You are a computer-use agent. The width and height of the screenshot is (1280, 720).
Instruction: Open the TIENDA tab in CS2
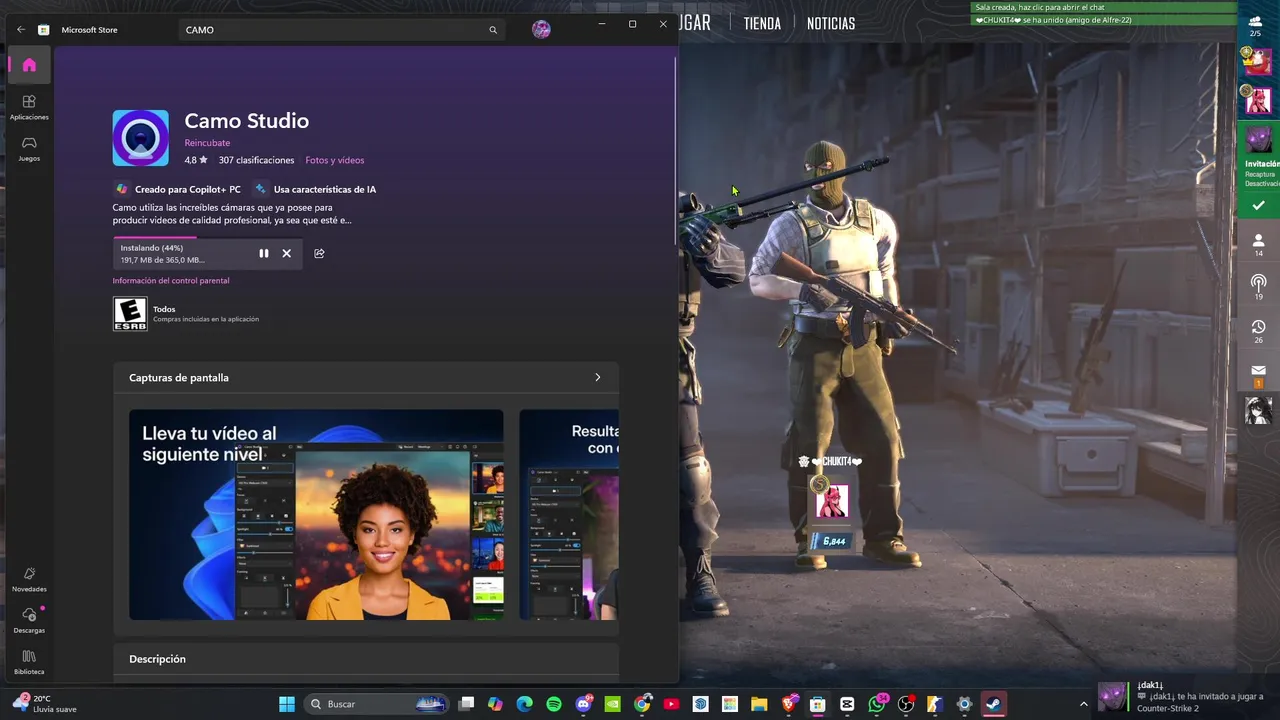pos(762,23)
